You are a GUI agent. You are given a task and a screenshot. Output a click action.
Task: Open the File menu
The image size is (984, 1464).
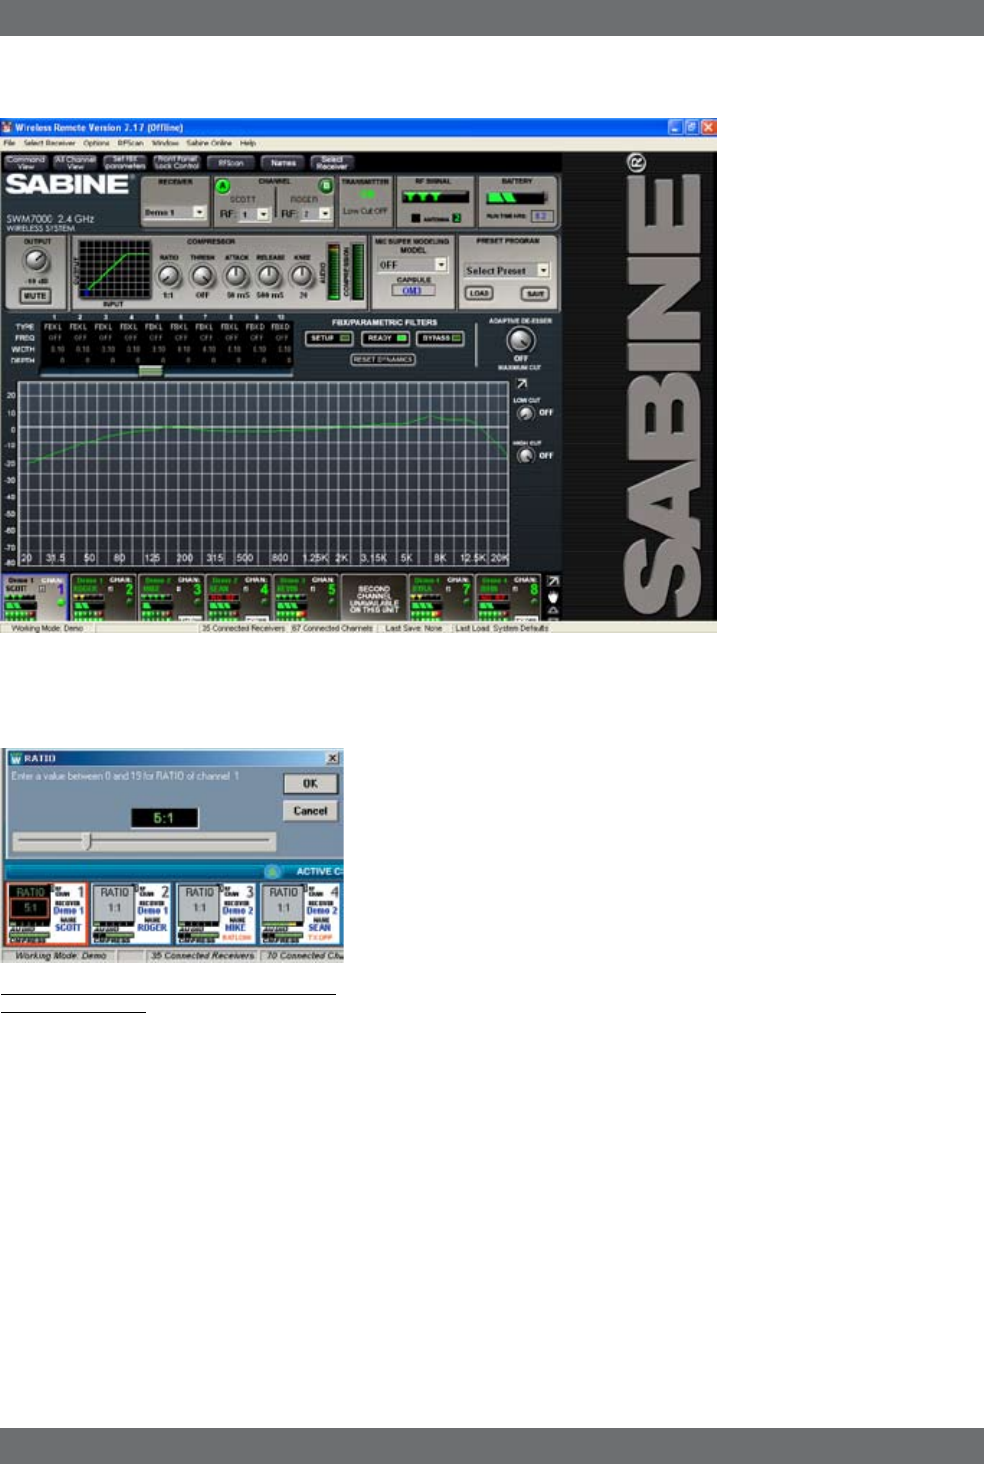point(9,143)
